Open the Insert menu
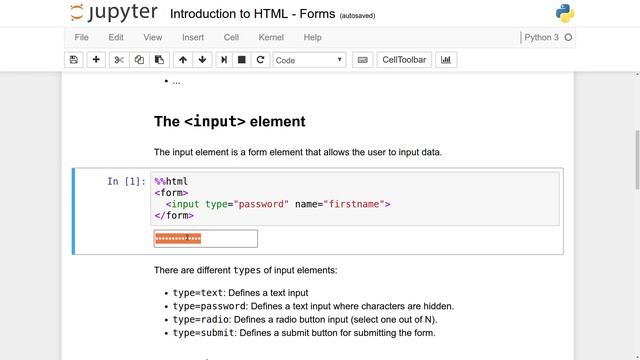 tap(193, 37)
